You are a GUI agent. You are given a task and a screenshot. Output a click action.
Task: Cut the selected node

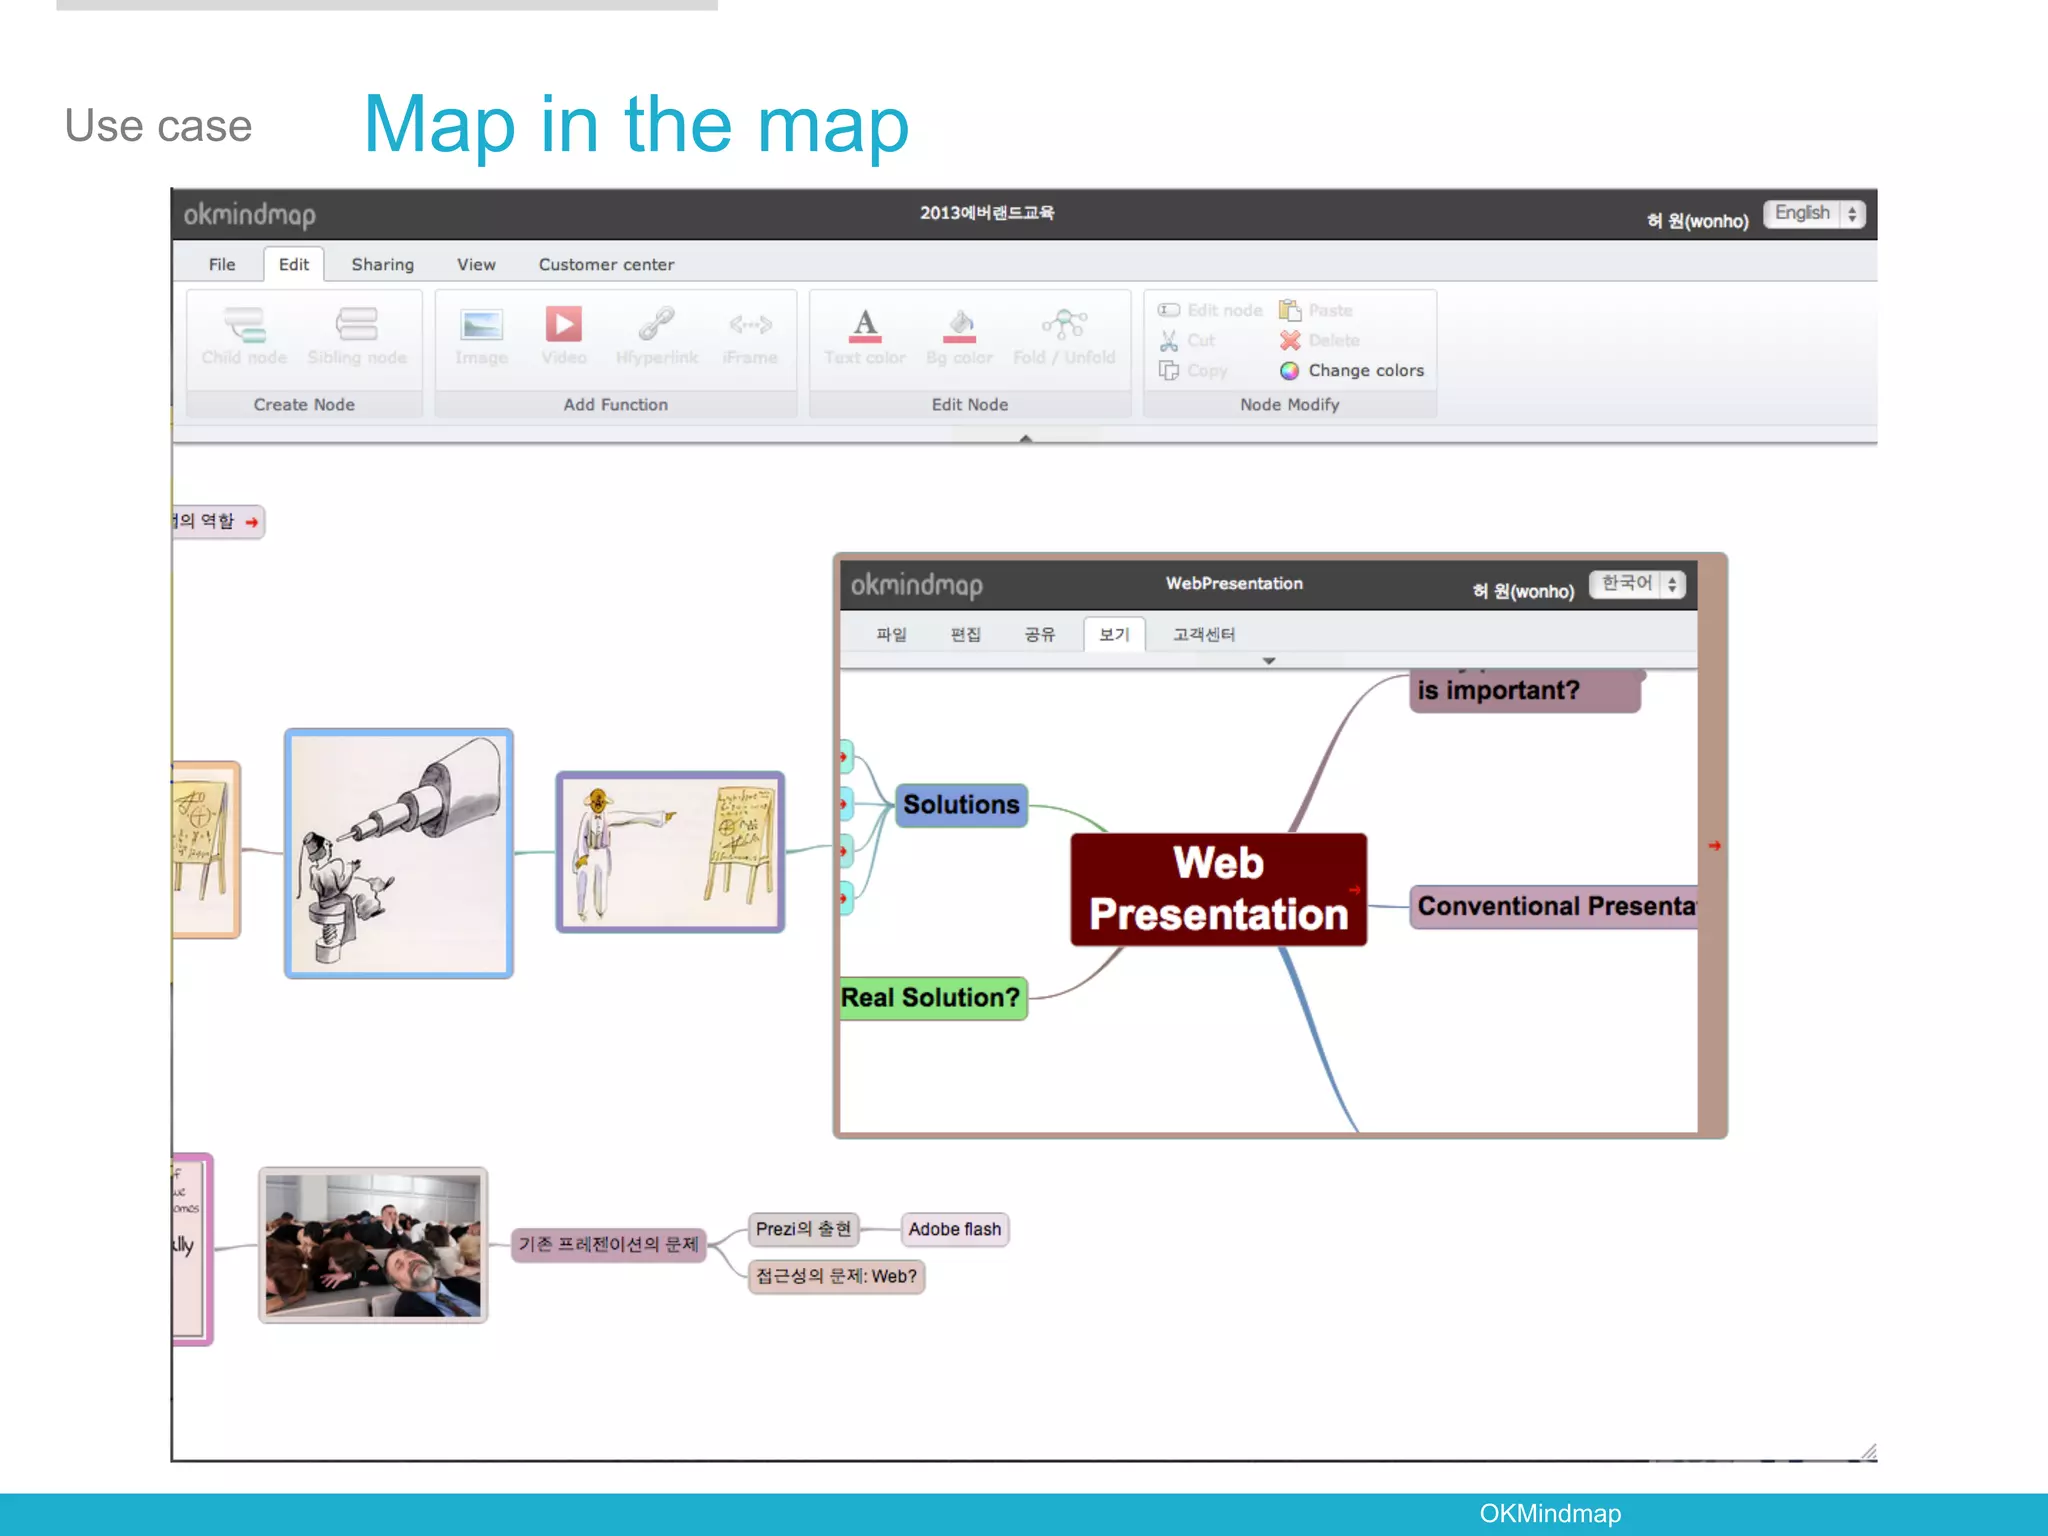pyautogui.click(x=1187, y=340)
